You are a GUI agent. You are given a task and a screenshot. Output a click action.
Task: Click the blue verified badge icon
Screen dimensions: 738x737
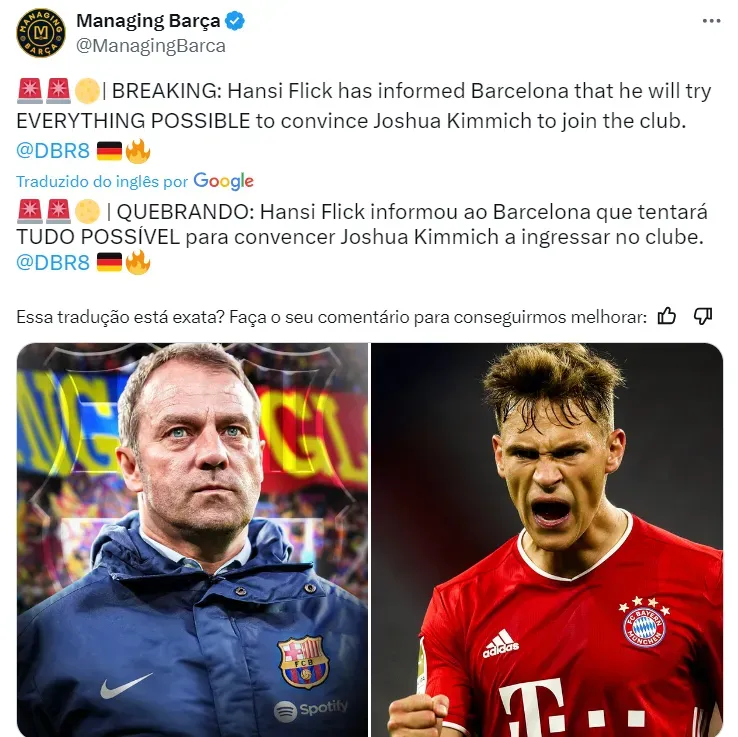(x=234, y=21)
